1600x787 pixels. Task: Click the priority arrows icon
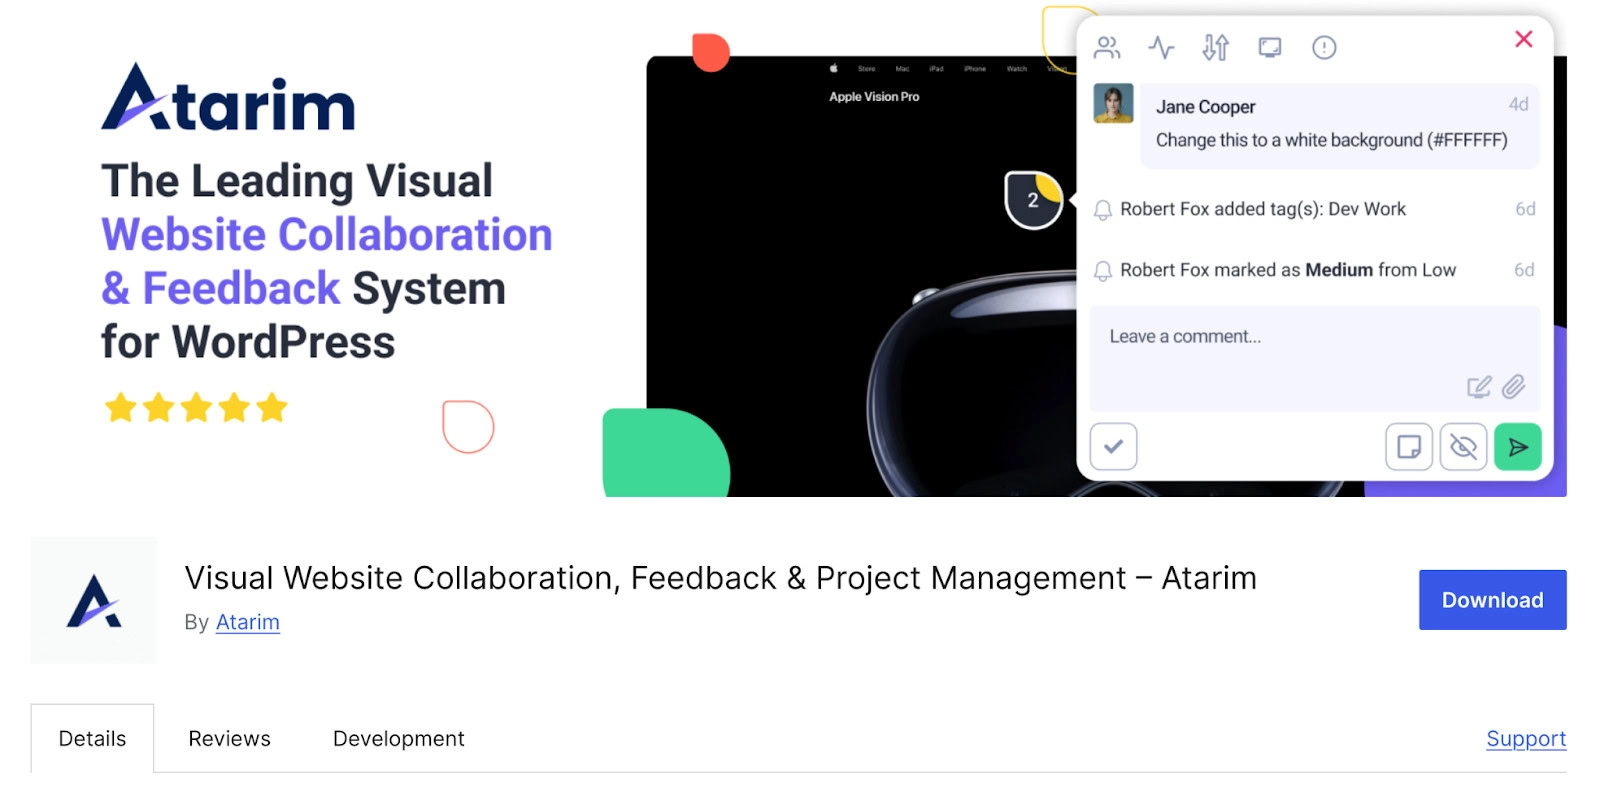1215,47
